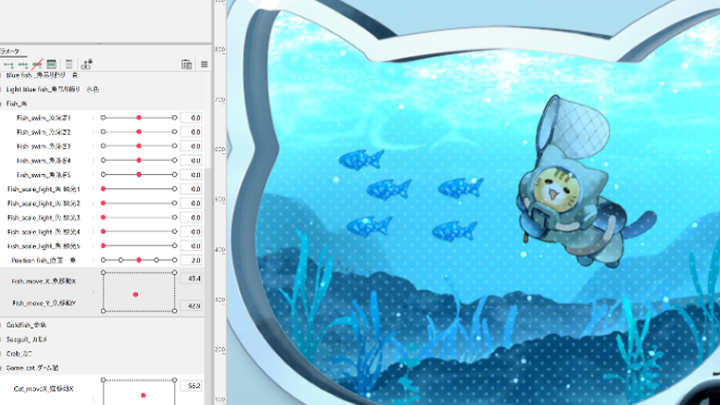The width and height of the screenshot is (720, 405).
Task: Click the Fish_scale_light 5 value field
Action: point(191,246)
